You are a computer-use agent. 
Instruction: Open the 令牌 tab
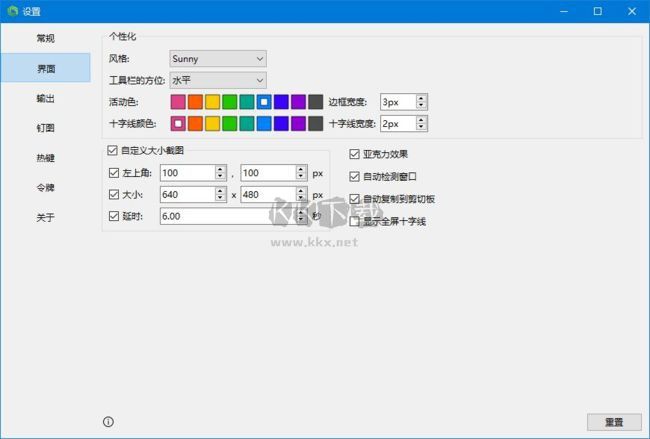(x=46, y=187)
